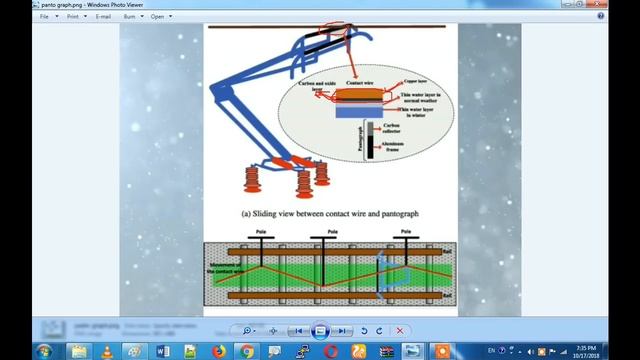Rotate the image counterclockwise

click(364, 331)
